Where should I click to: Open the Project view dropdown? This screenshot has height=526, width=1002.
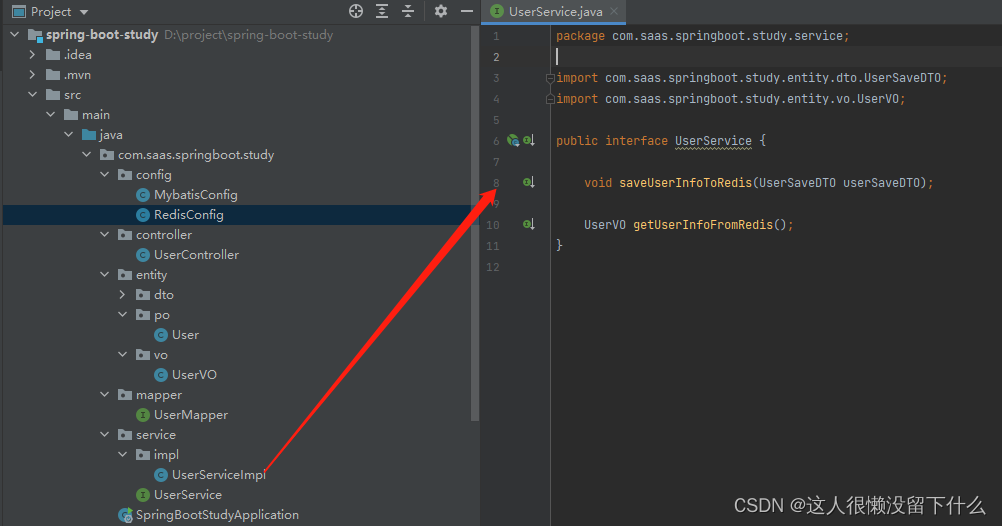pyautogui.click(x=84, y=12)
